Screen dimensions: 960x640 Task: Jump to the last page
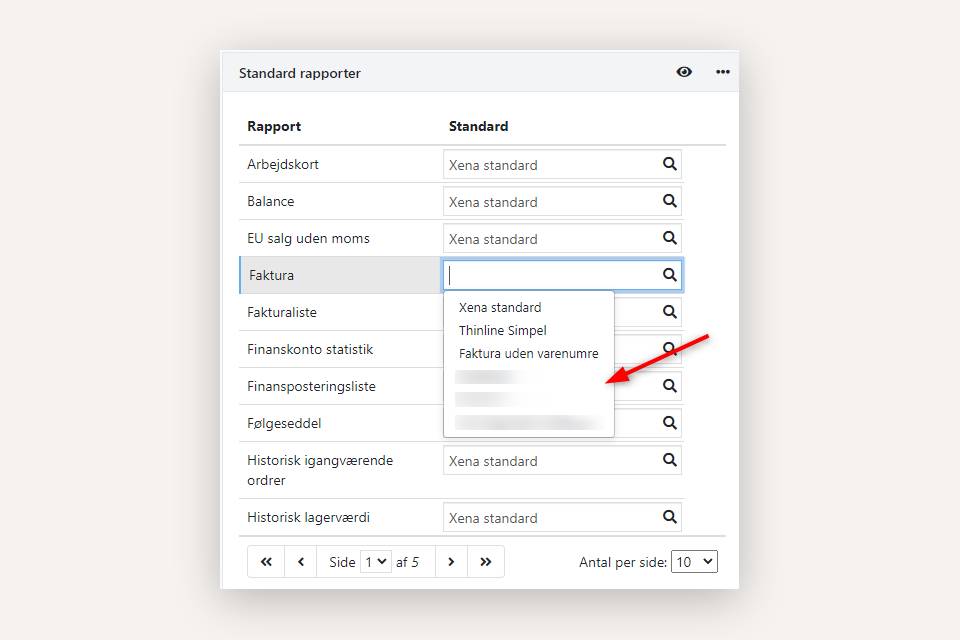(486, 562)
